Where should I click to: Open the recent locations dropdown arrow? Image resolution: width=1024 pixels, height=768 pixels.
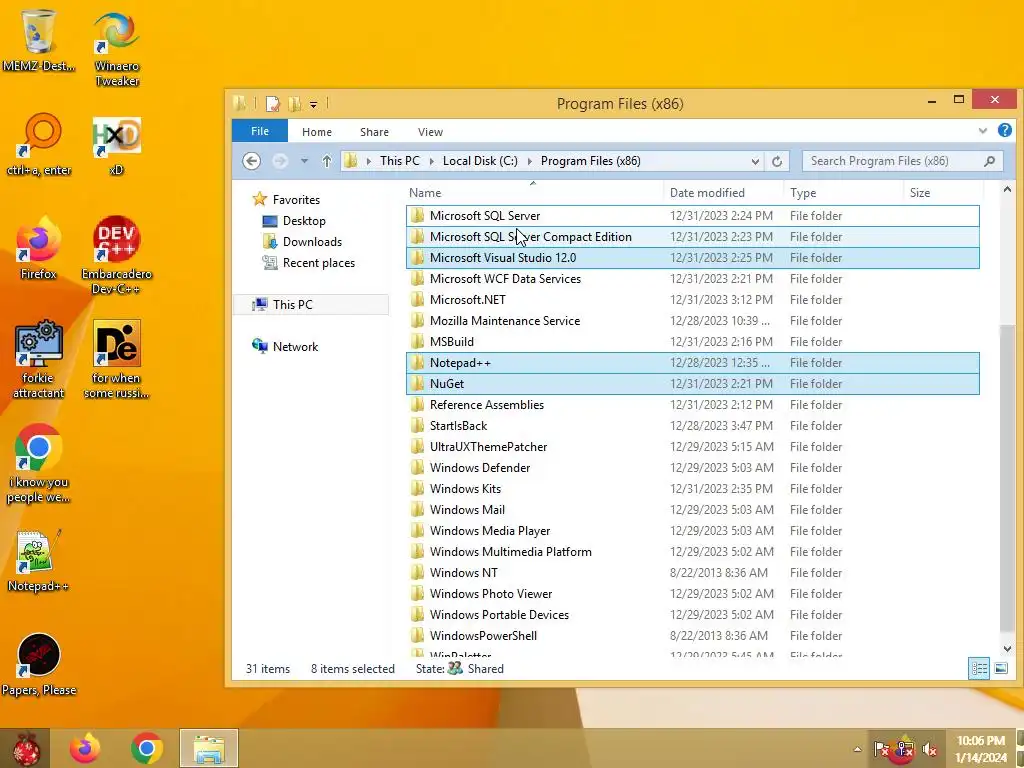(x=304, y=161)
